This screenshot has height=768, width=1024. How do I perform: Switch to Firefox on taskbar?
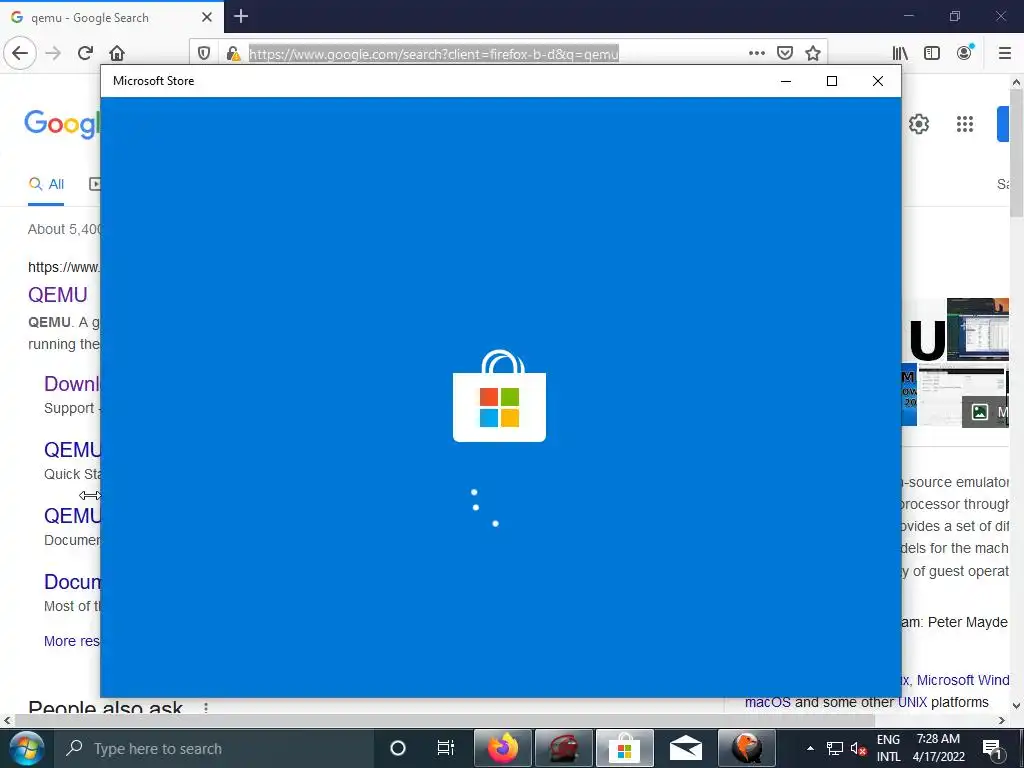tap(502, 748)
